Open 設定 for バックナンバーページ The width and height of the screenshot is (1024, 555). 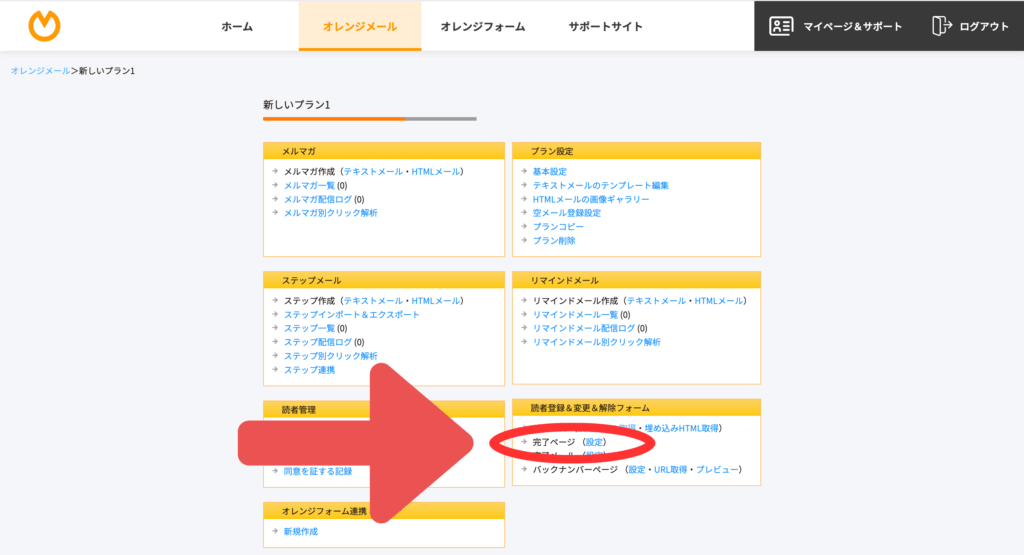(x=637, y=469)
